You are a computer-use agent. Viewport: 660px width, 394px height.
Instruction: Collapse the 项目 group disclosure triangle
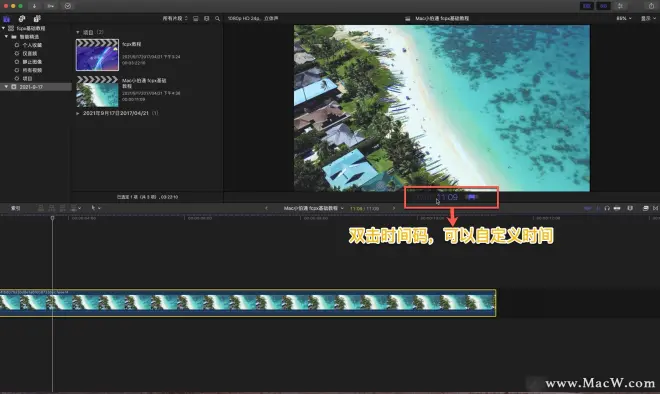pyautogui.click(x=77, y=32)
